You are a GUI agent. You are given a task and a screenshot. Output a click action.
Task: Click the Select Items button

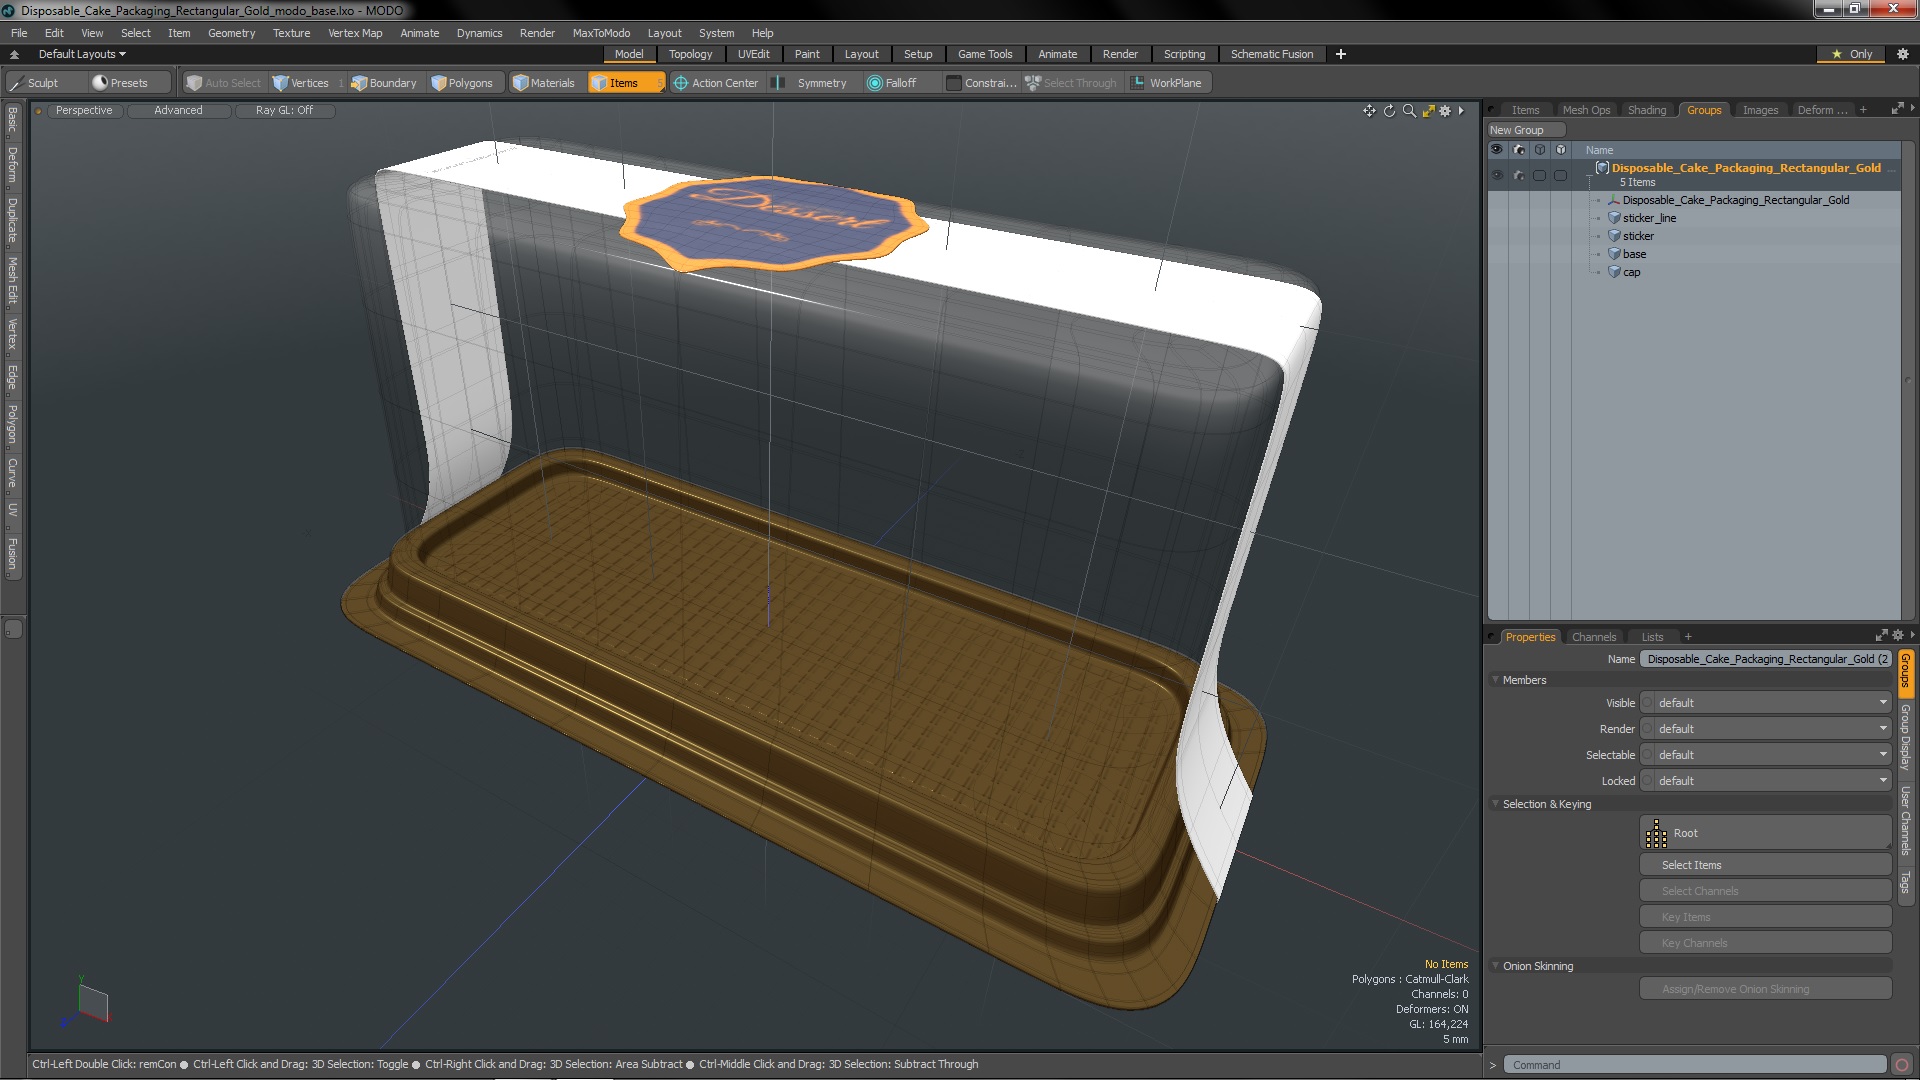[1765, 865]
